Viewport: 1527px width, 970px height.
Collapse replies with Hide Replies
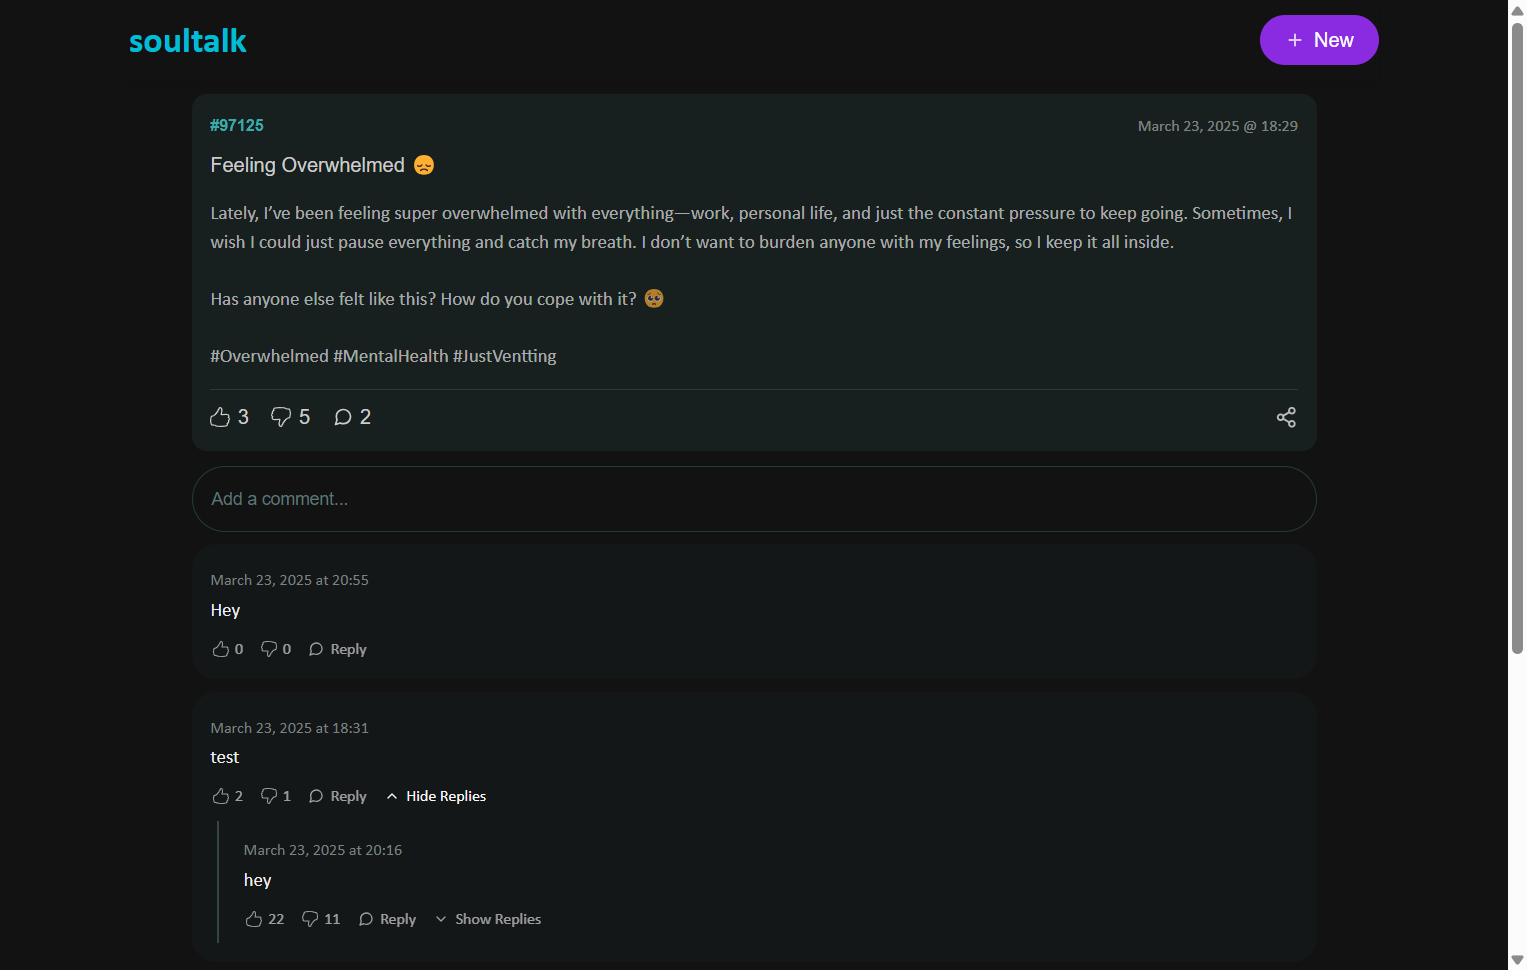436,796
